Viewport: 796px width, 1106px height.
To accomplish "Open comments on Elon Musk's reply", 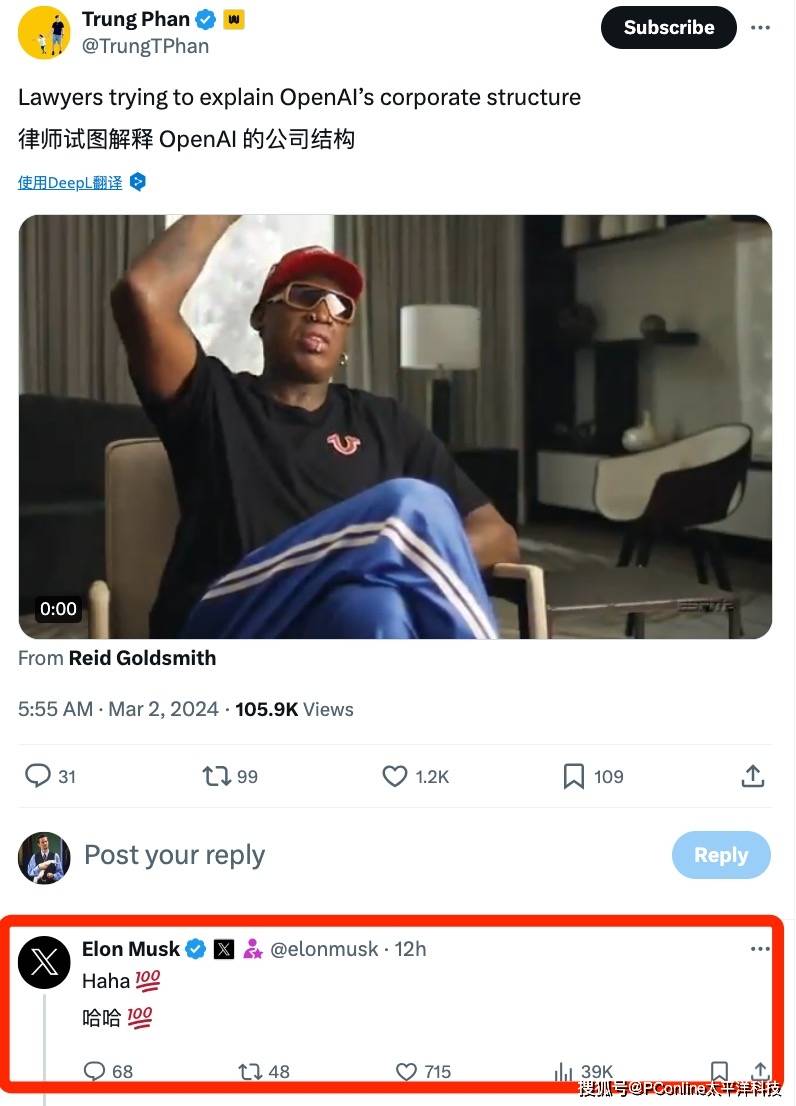I will 94,1071.
